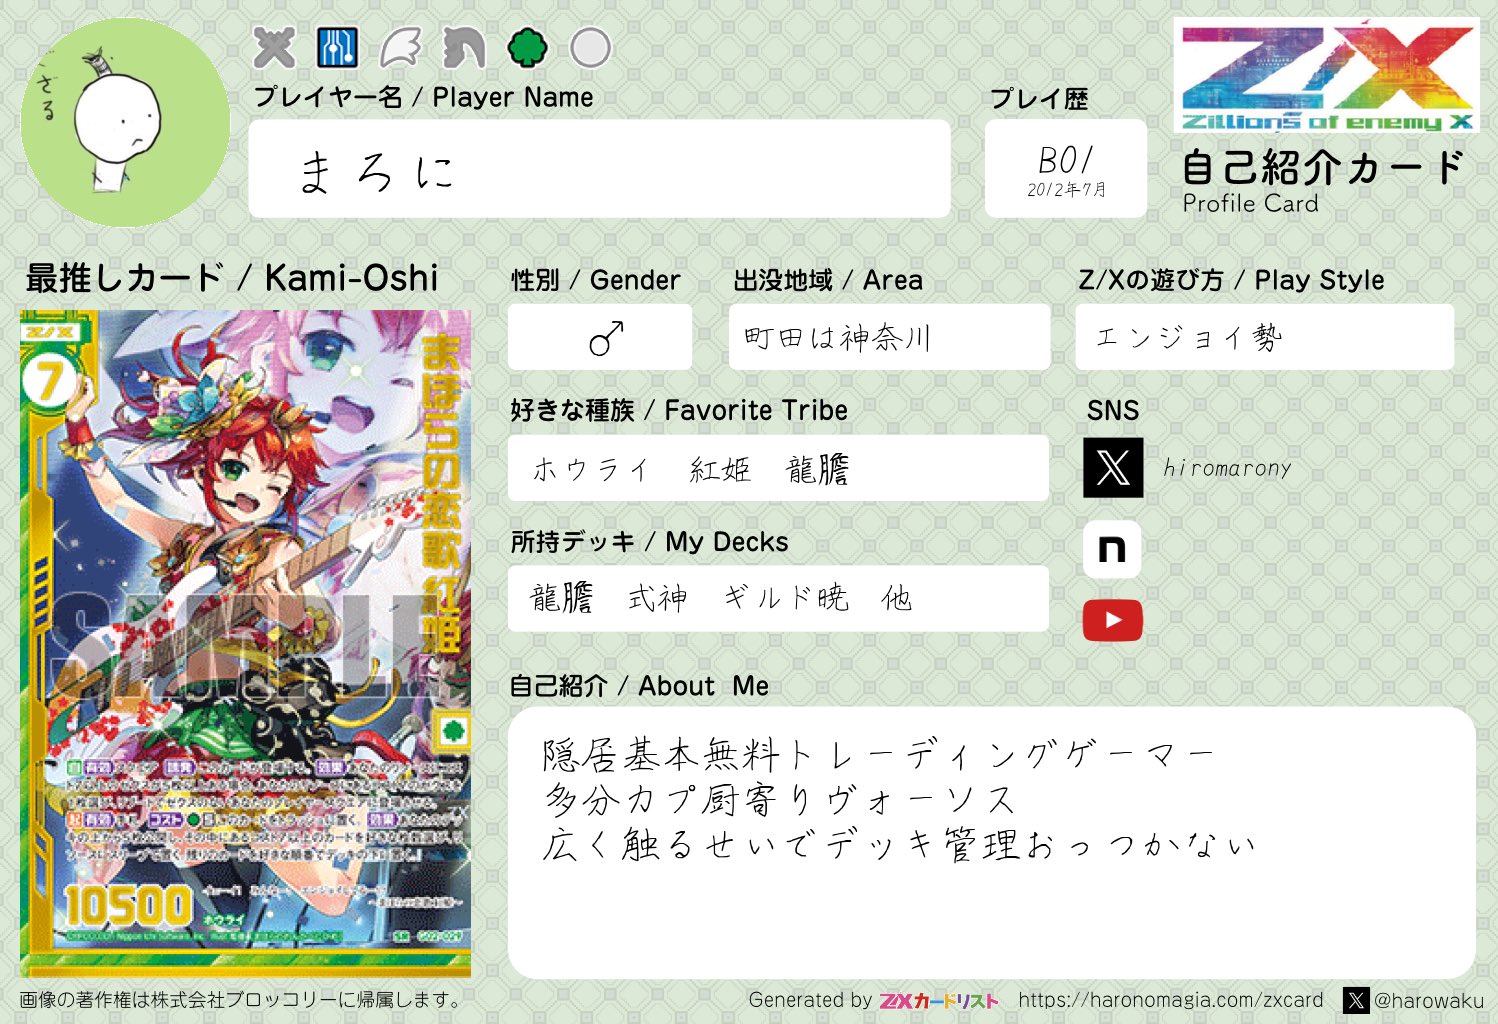Click the X username 'hiromarony'

tap(1227, 468)
